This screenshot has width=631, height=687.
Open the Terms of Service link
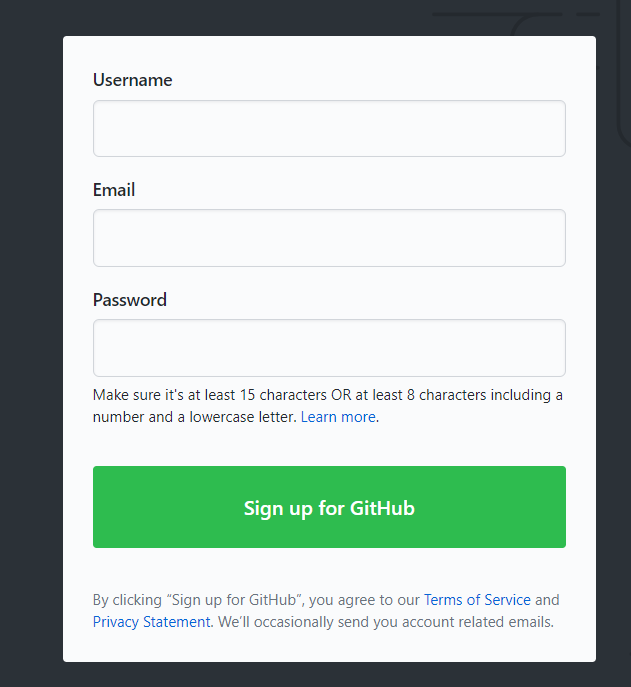[477, 600]
